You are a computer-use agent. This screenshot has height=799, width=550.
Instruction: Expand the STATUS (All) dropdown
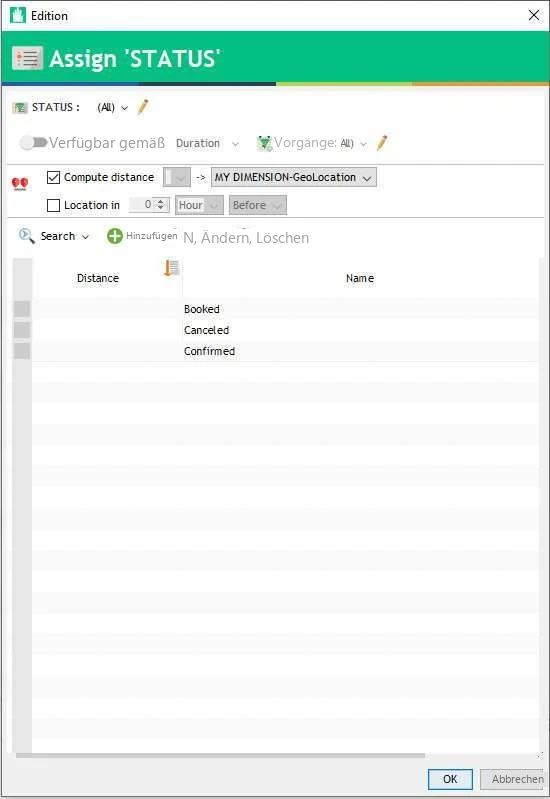point(112,108)
